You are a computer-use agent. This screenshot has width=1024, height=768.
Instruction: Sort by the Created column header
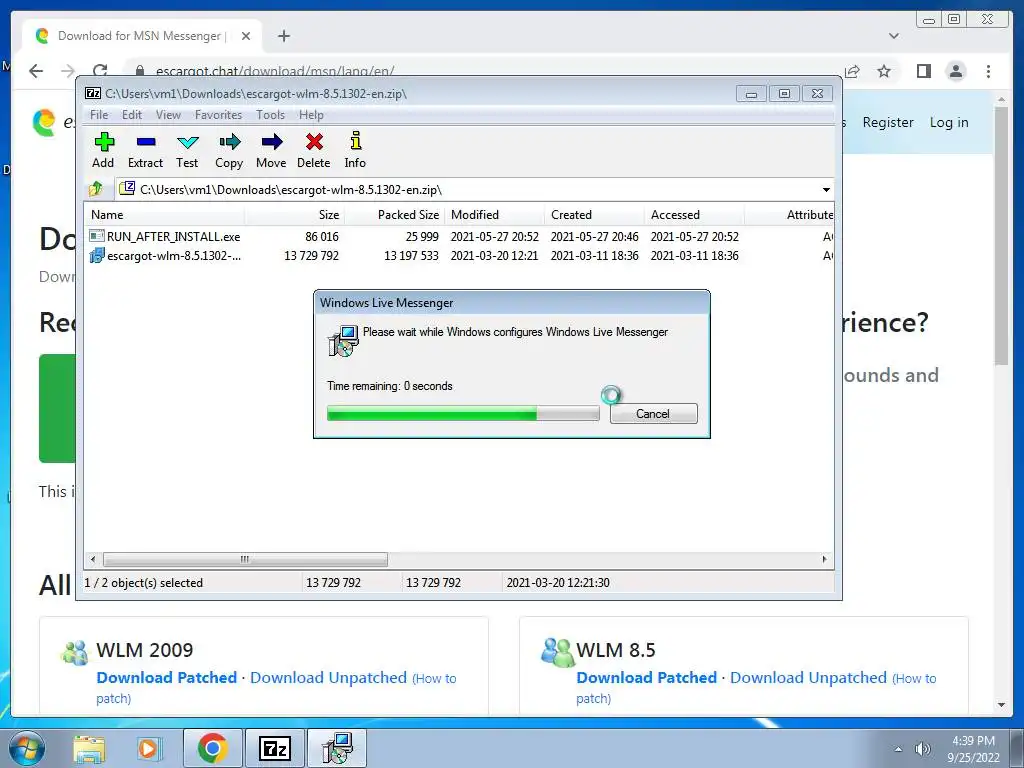(x=594, y=215)
